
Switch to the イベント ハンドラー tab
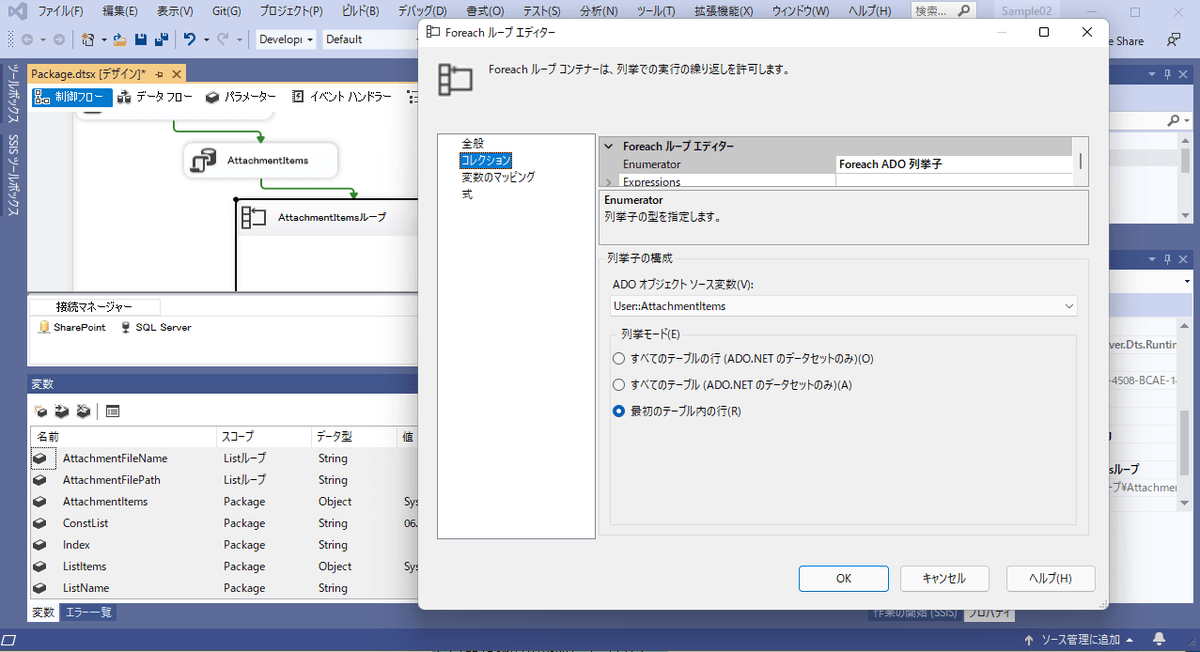(341, 97)
